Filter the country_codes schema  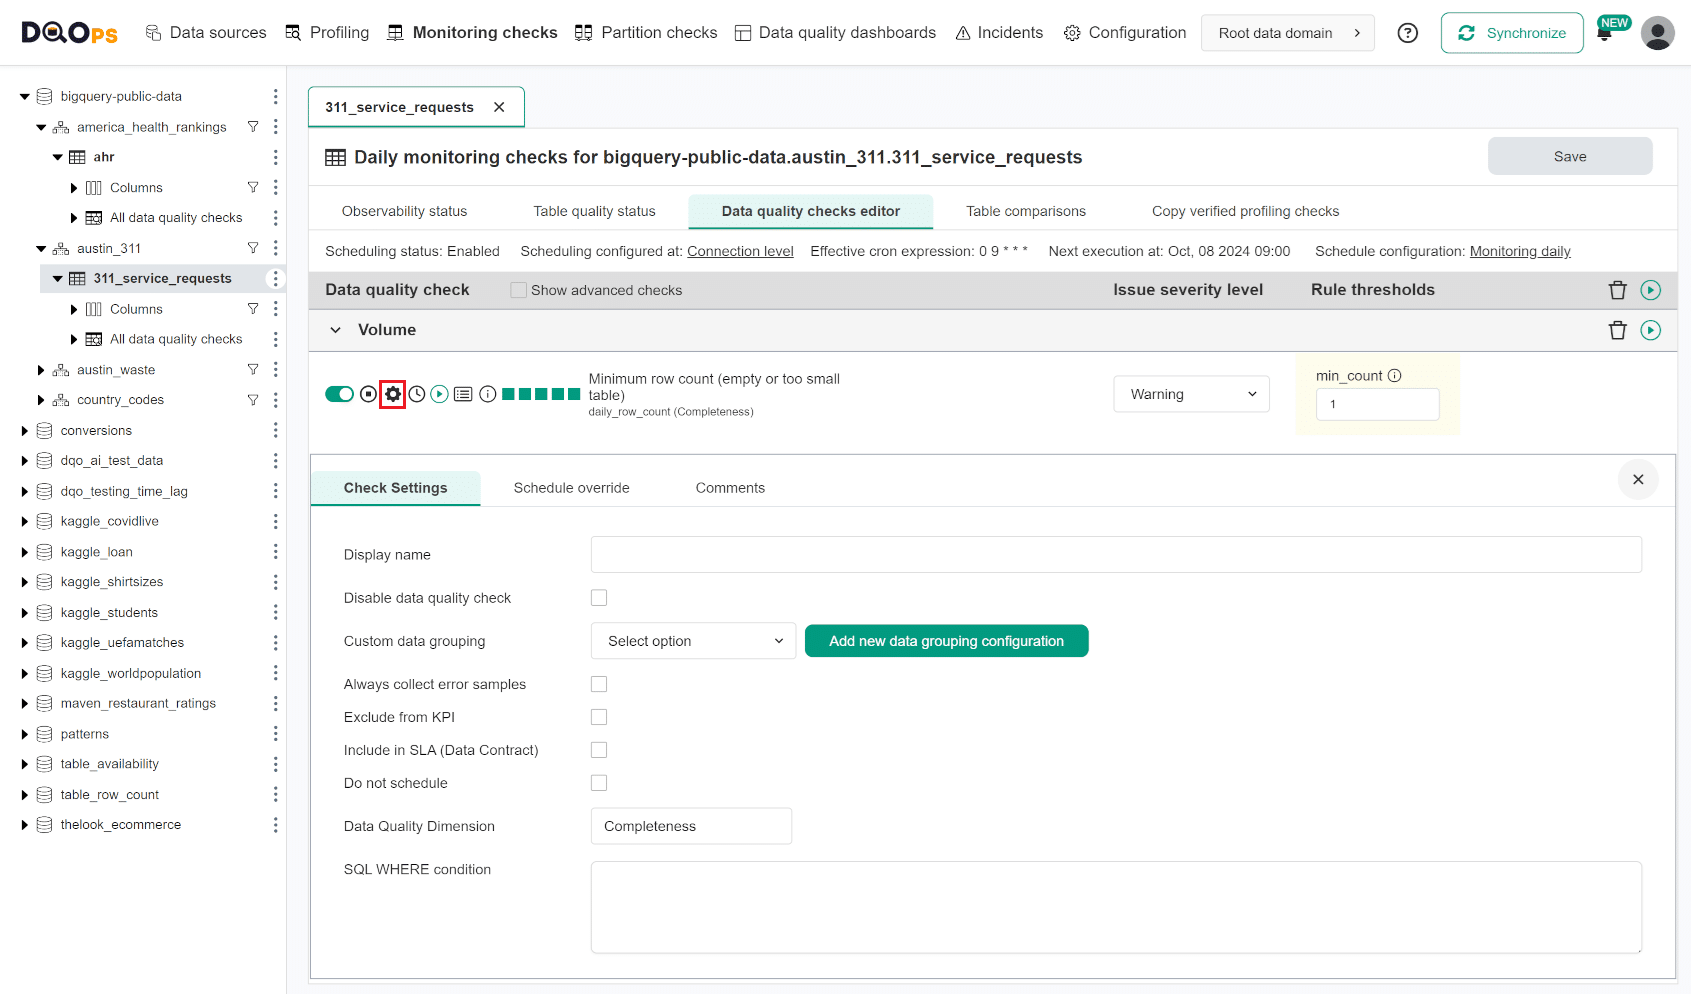pos(253,400)
